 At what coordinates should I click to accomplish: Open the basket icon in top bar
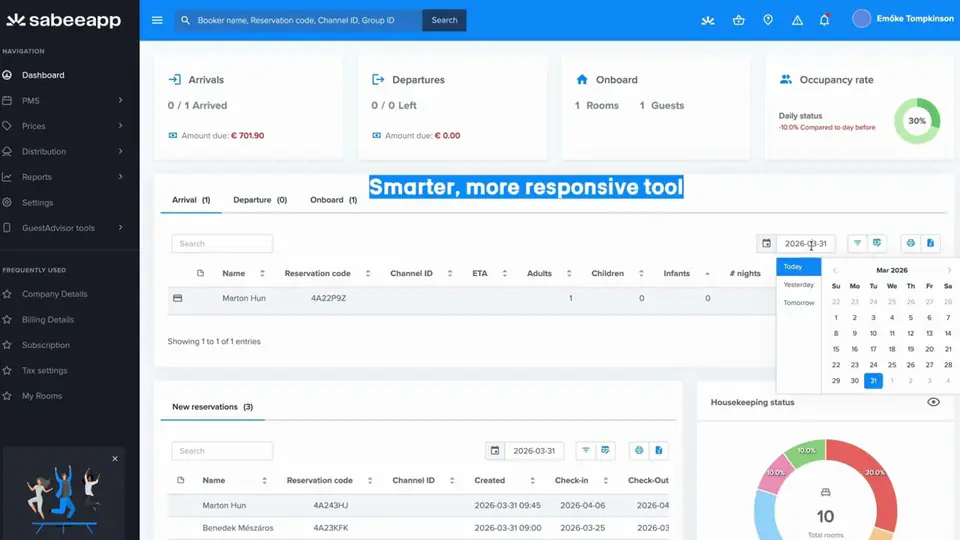pos(738,20)
